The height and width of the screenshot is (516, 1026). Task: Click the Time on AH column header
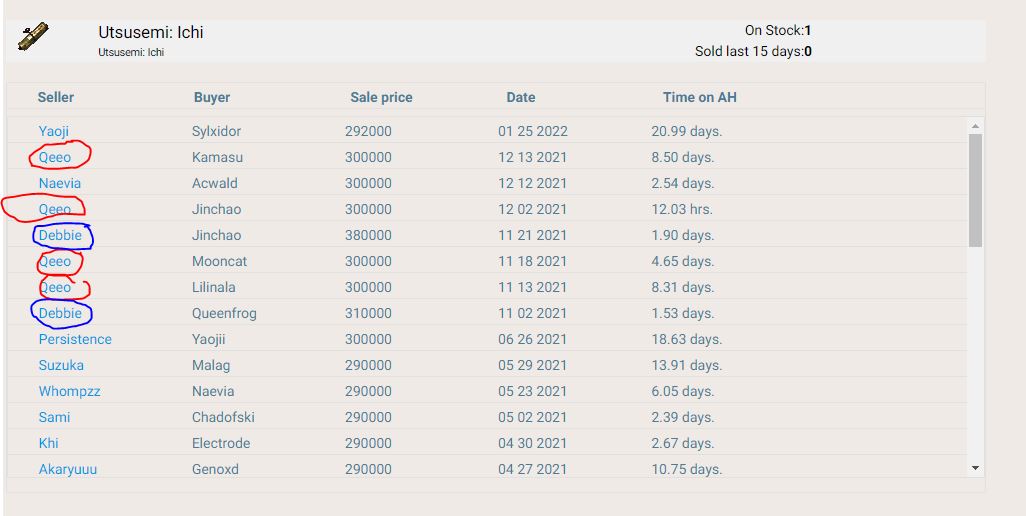699,97
